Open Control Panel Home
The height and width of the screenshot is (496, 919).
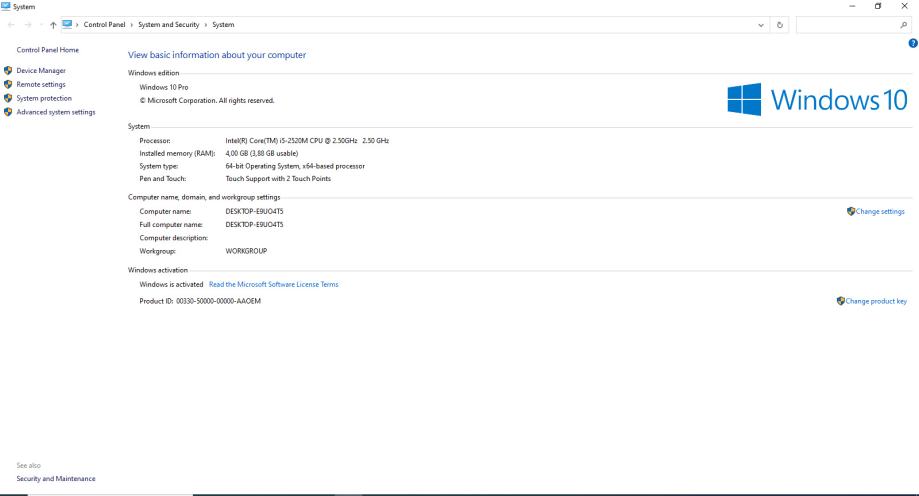(47, 50)
